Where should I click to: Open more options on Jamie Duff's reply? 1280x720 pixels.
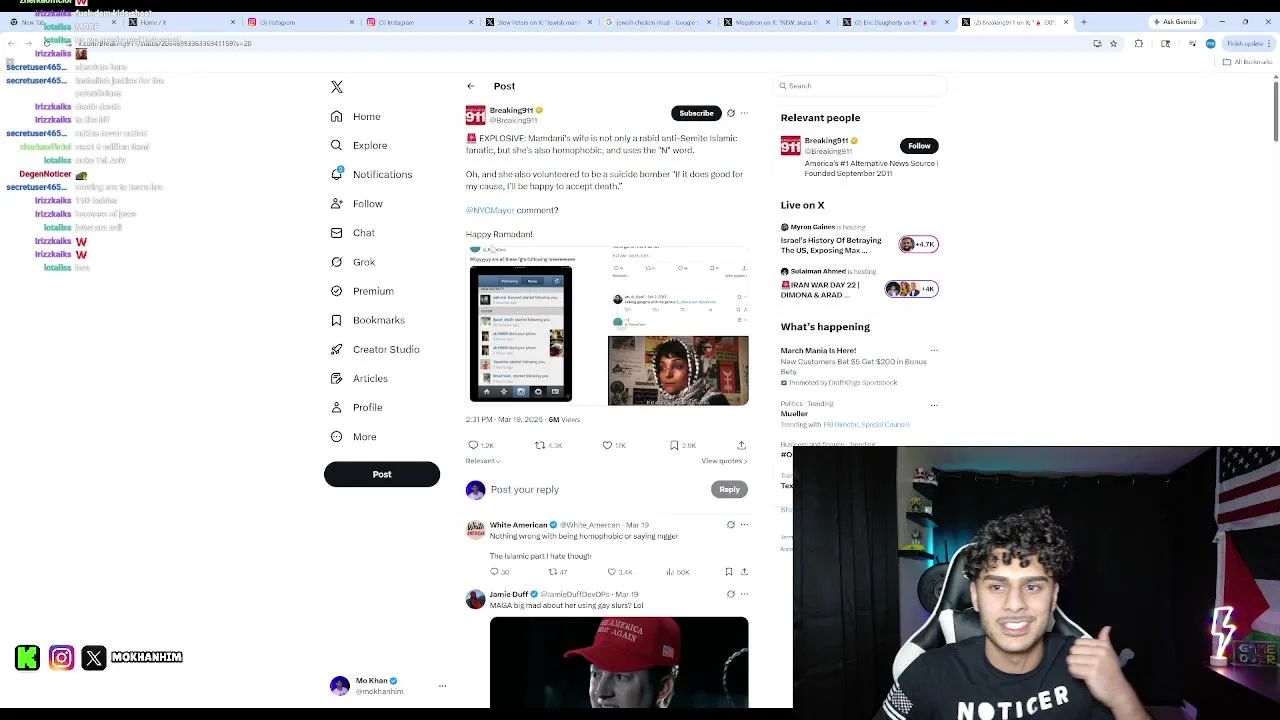(x=744, y=594)
